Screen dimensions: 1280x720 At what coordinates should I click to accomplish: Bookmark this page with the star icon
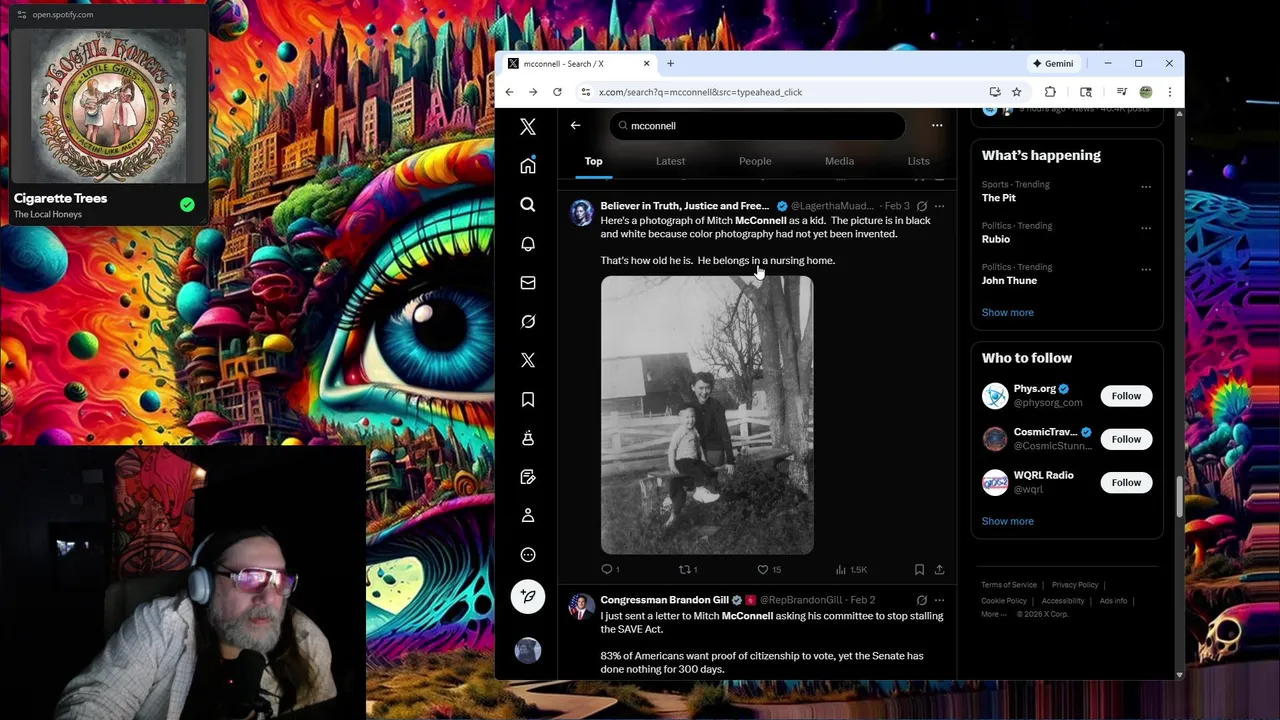[x=1016, y=92]
